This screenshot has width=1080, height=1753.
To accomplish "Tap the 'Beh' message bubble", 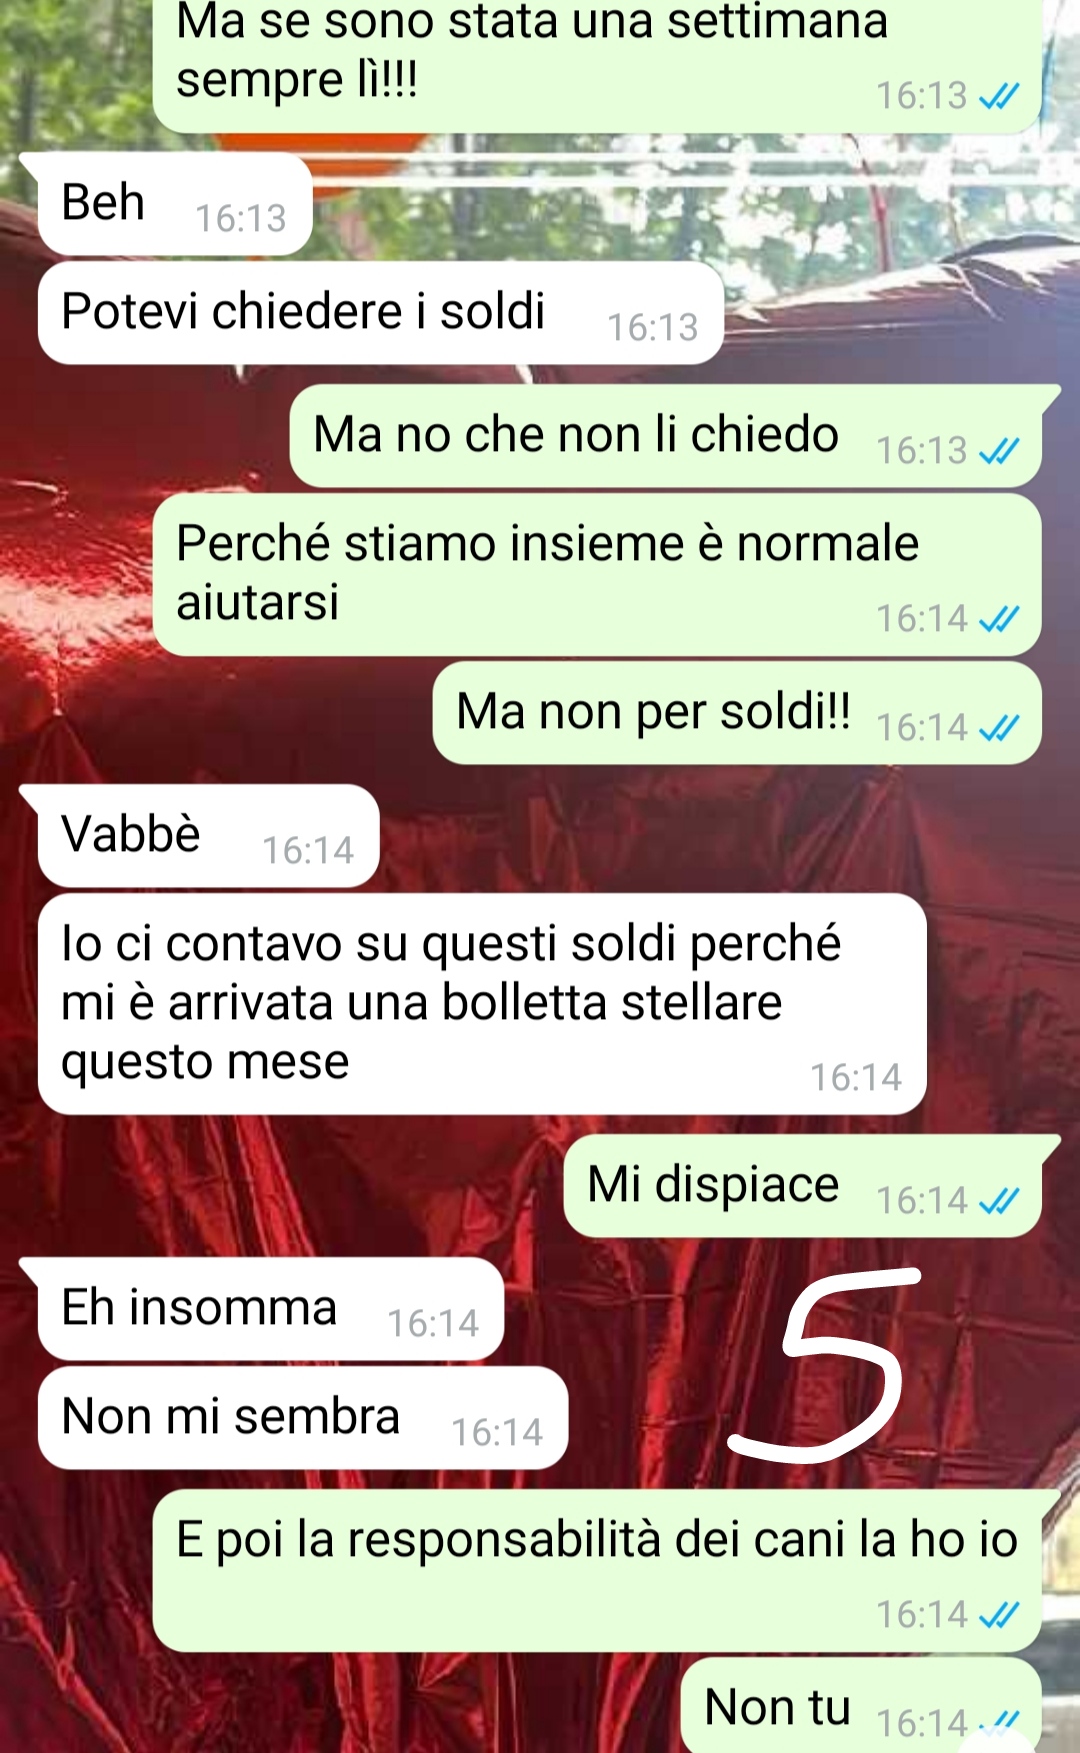I will (x=175, y=204).
